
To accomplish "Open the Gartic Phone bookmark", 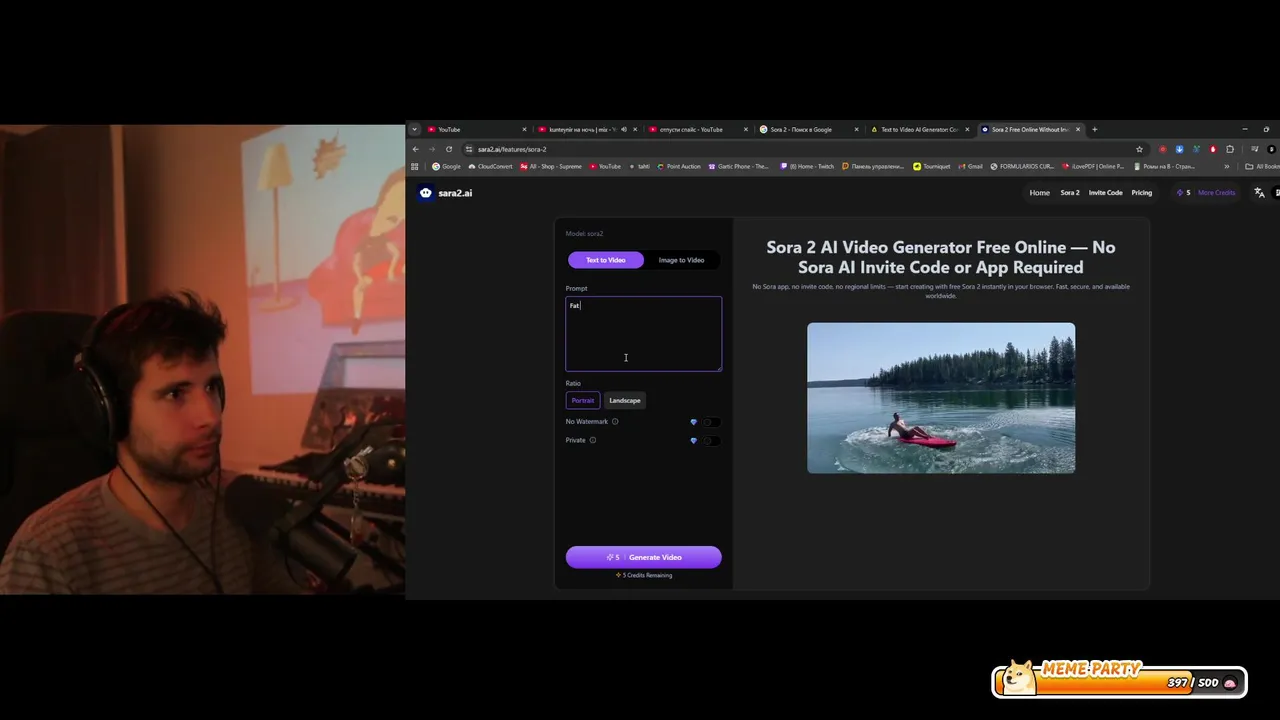I will point(738,166).
